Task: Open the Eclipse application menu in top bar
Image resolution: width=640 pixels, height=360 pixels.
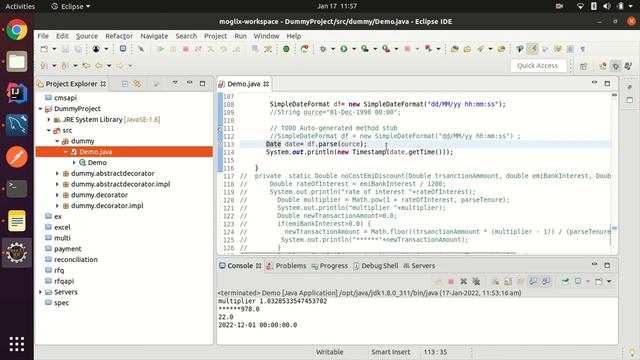Action: [x=71, y=6]
